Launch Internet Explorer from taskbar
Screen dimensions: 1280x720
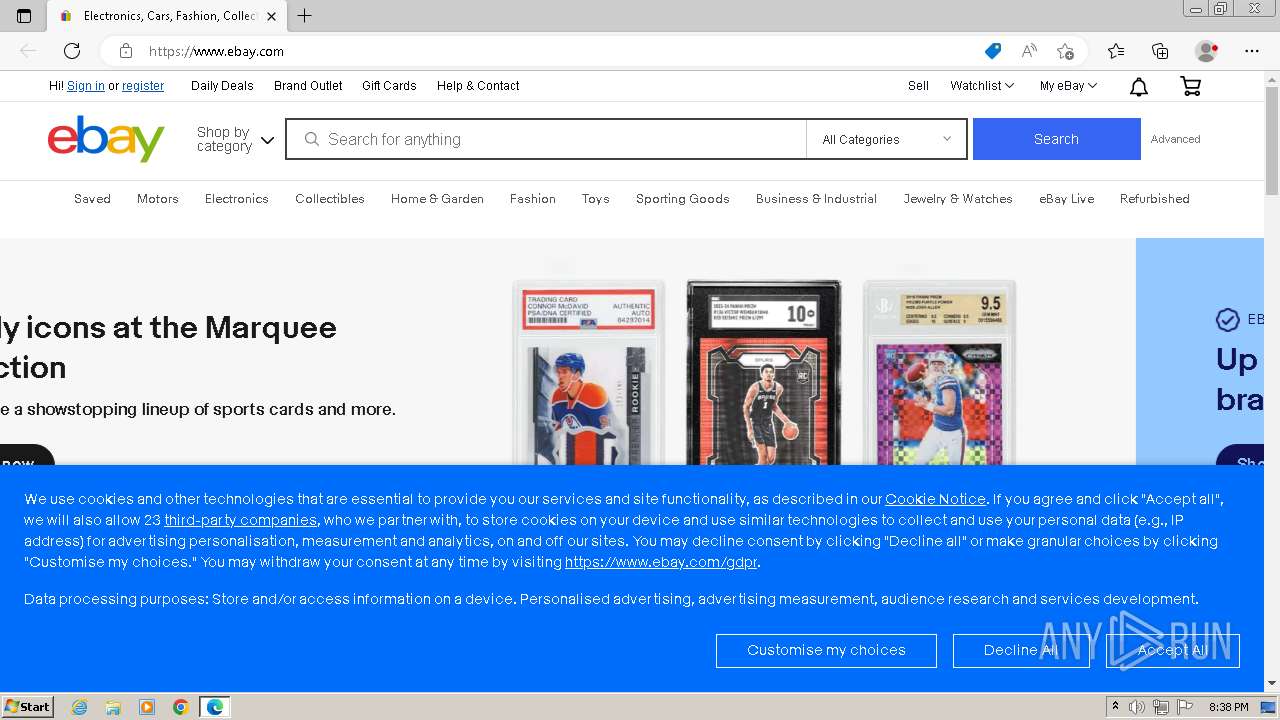(80, 707)
